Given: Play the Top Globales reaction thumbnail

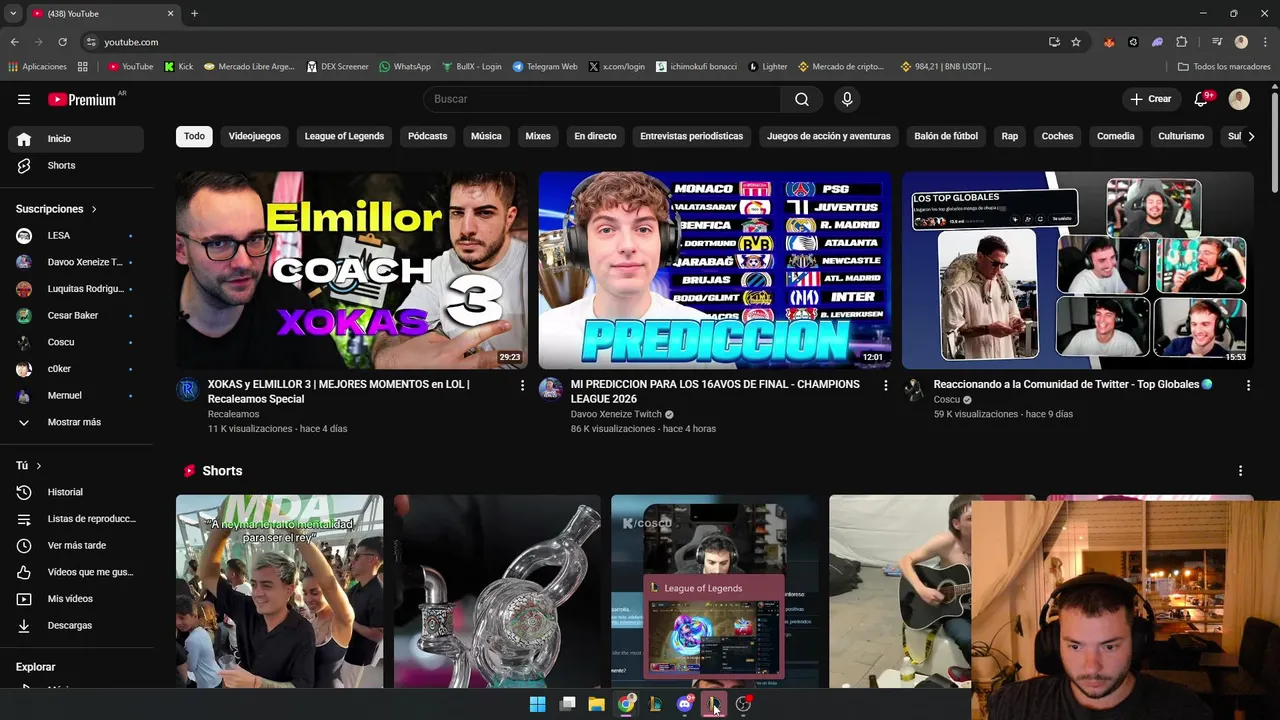Looking at the screenshot, I should (x=1077, y=270).
